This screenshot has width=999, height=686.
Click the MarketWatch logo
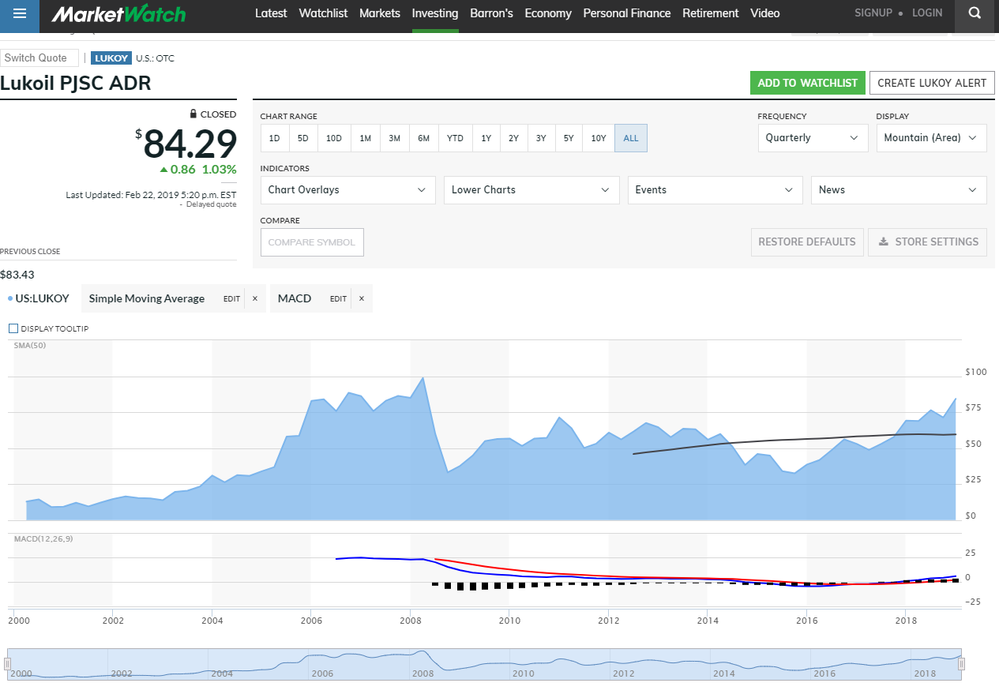coord(119,15)
